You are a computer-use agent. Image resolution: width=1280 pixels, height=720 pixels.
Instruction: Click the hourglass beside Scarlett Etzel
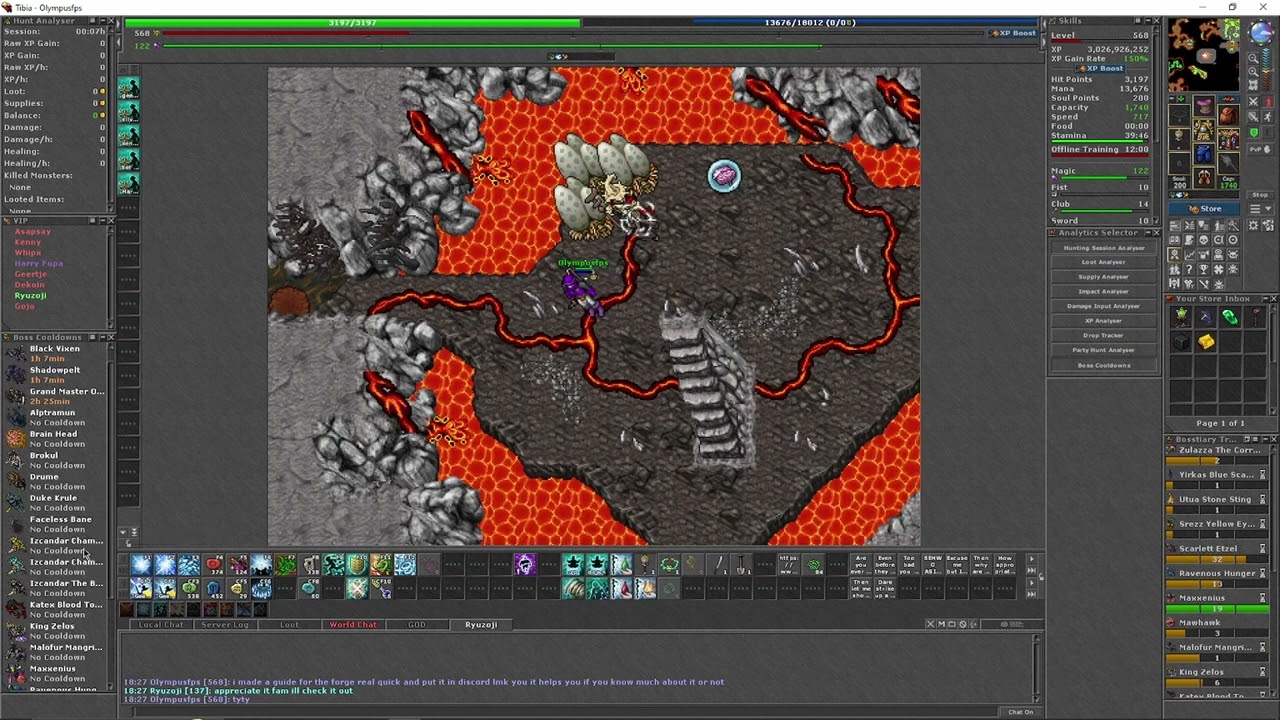[1262, 549]
